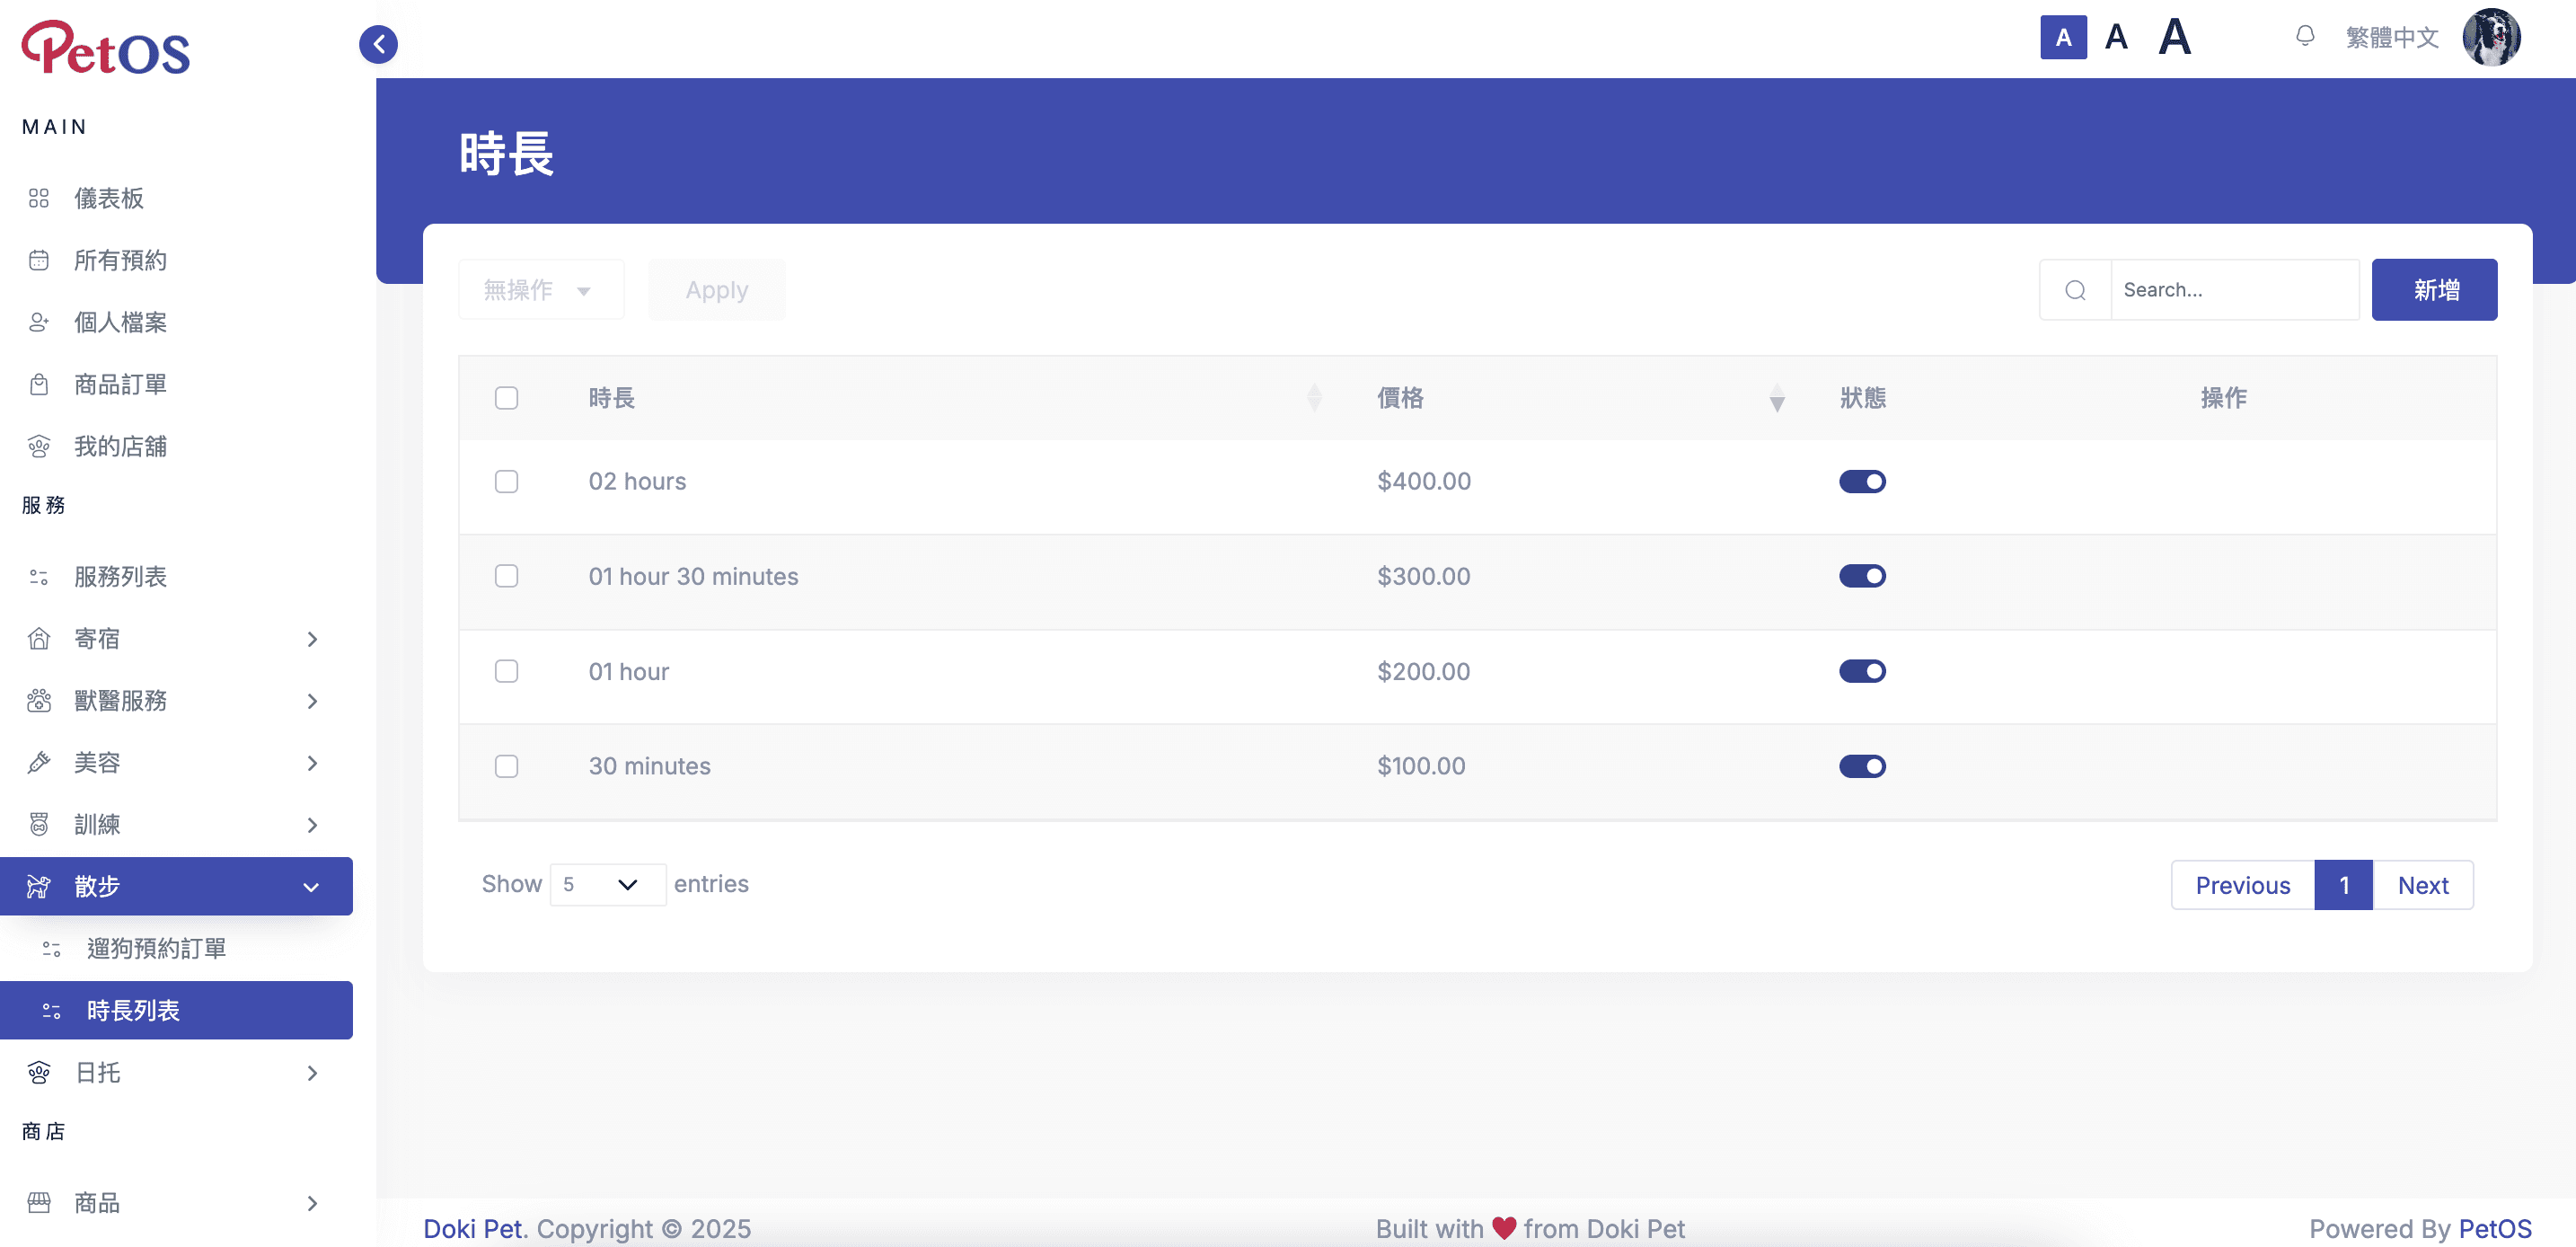Collapse sidebar with the back arrow button
Image resolution: width=2576 pixels, height=1247 pixels.
coord(378,44)
